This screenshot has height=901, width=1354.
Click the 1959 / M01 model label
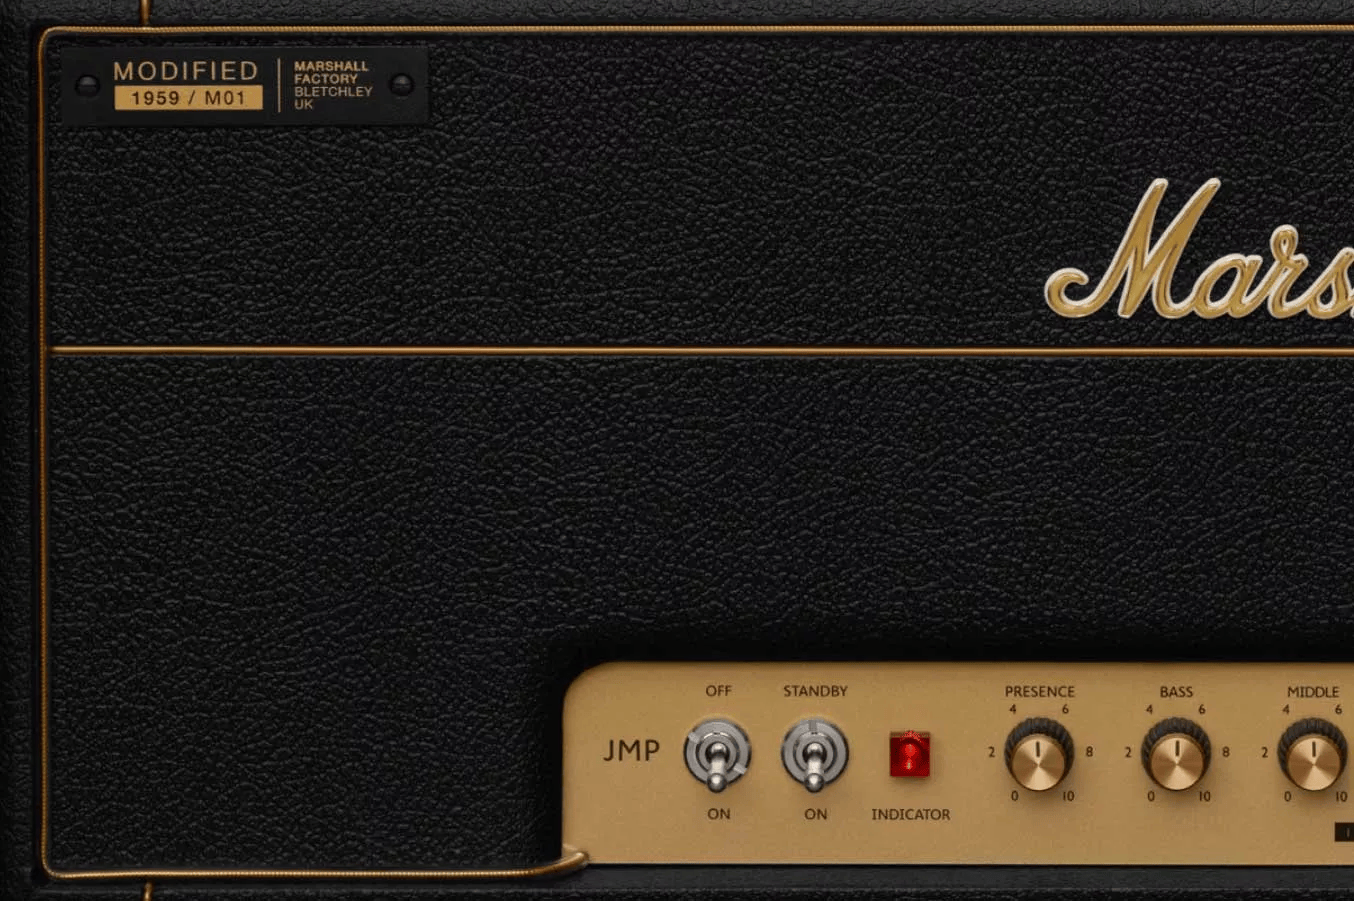point(188,98)
